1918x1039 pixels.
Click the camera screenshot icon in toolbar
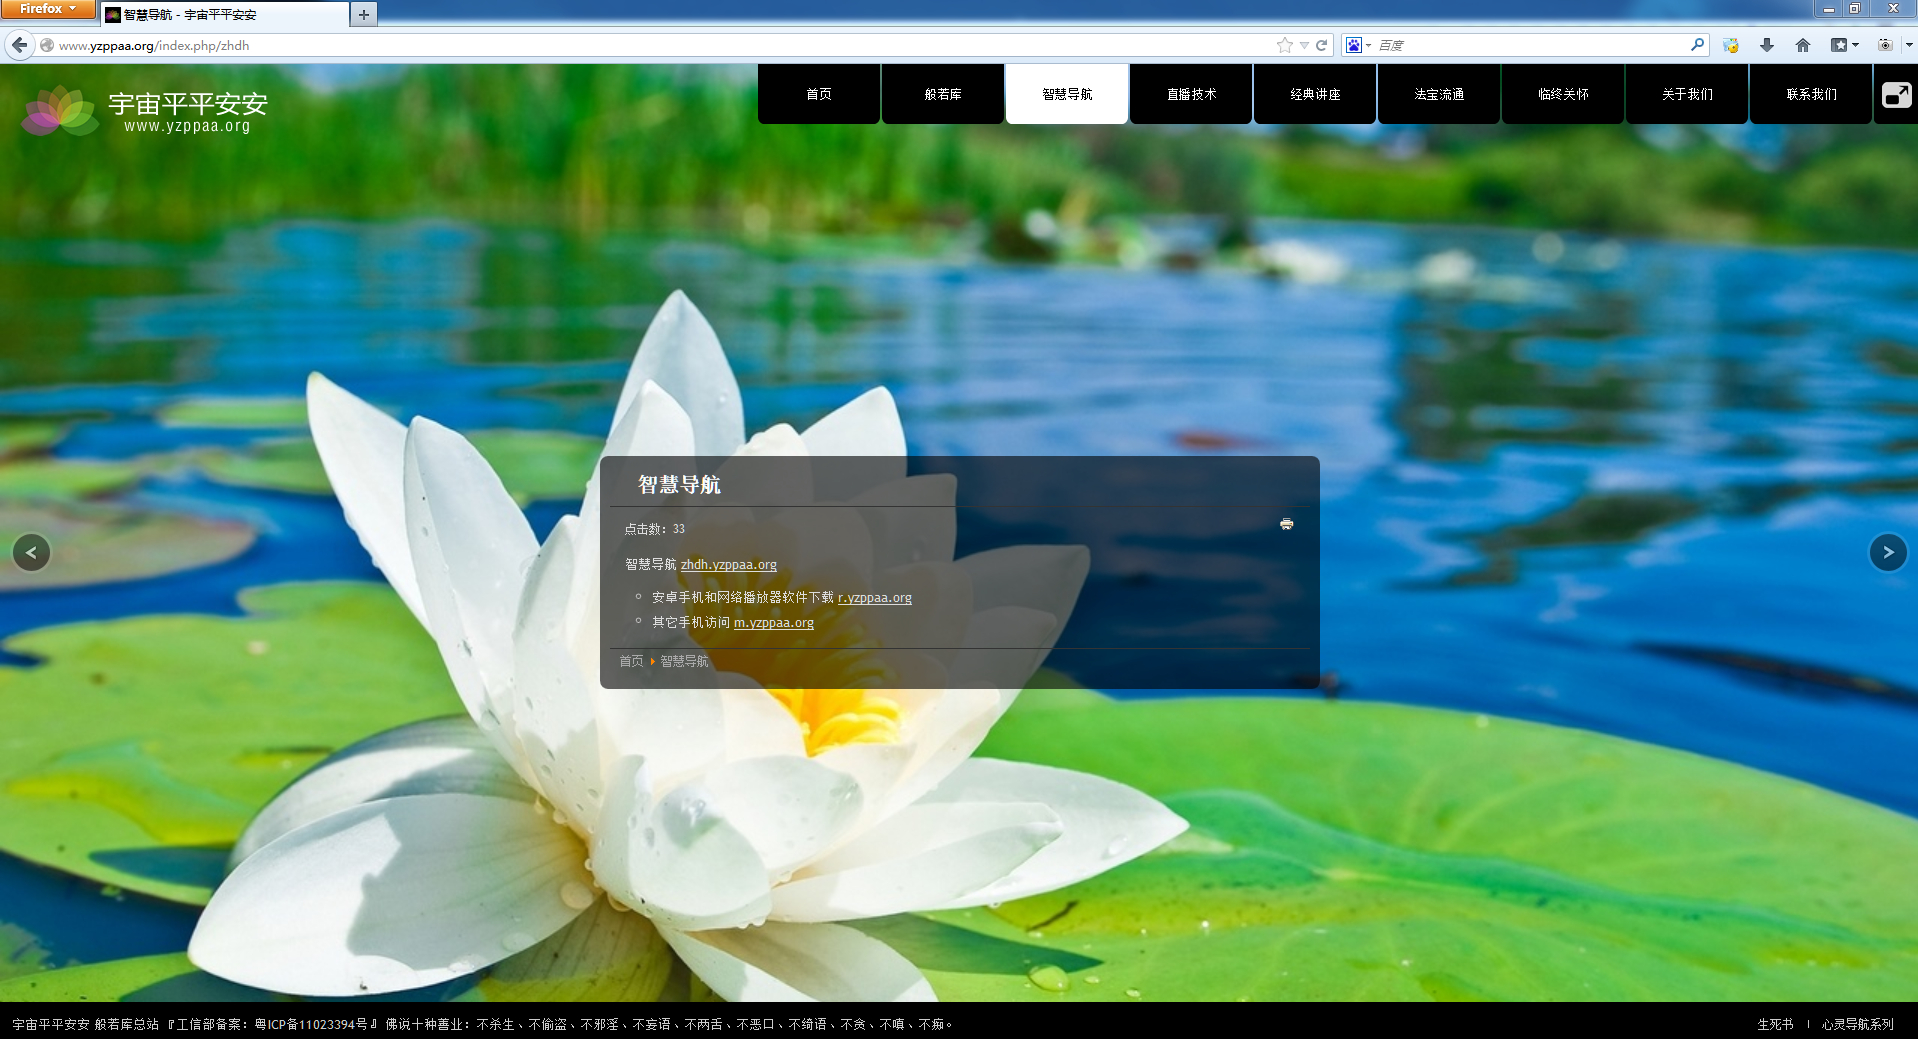pos(1885,45)
